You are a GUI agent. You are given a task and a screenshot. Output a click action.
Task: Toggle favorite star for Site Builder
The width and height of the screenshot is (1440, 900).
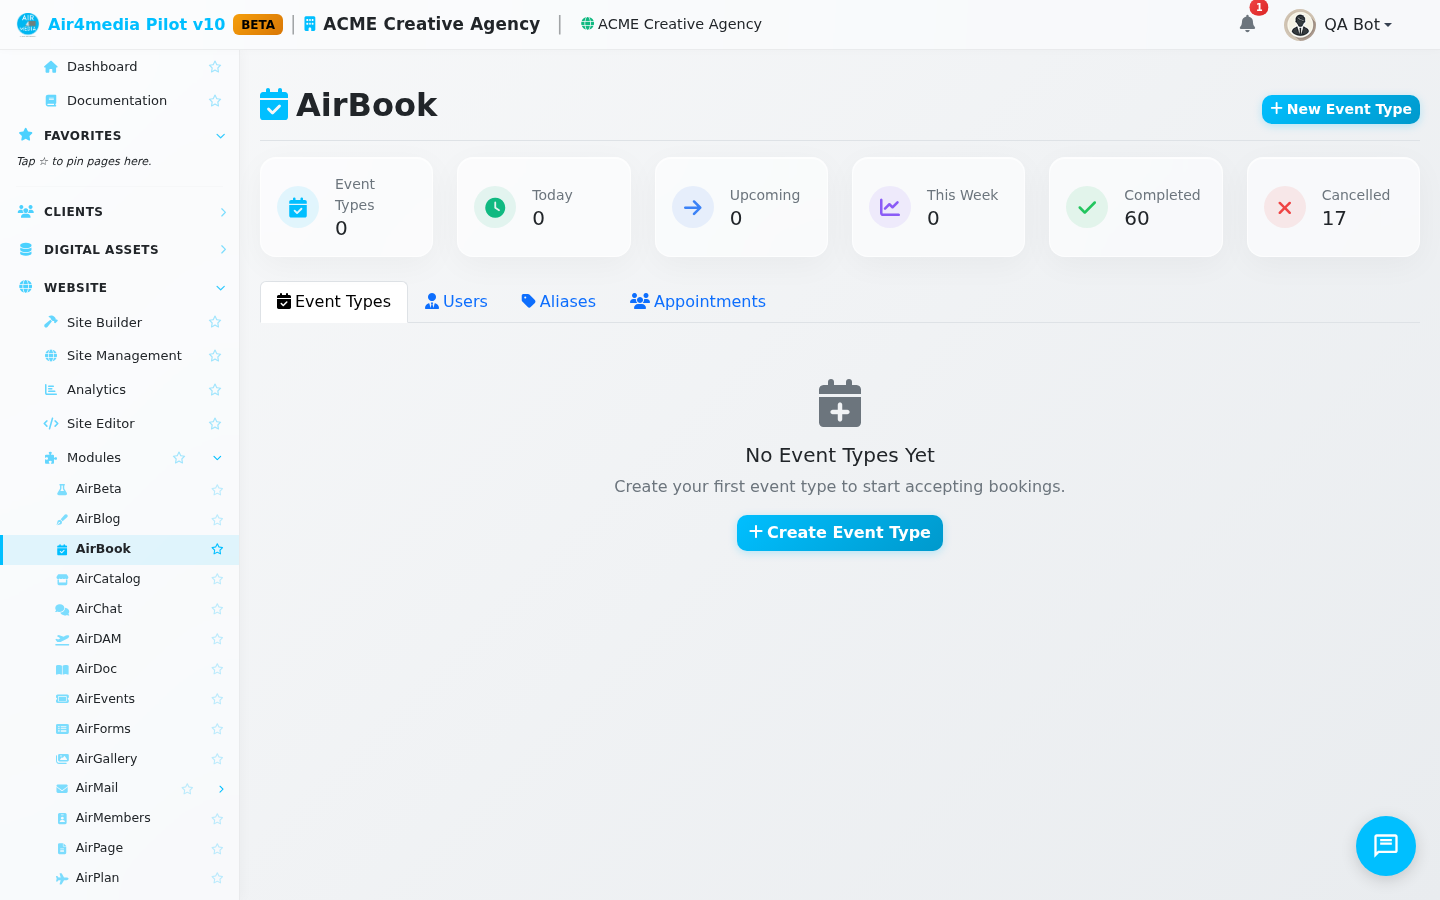pyautogui.click(x=215, y=322)
